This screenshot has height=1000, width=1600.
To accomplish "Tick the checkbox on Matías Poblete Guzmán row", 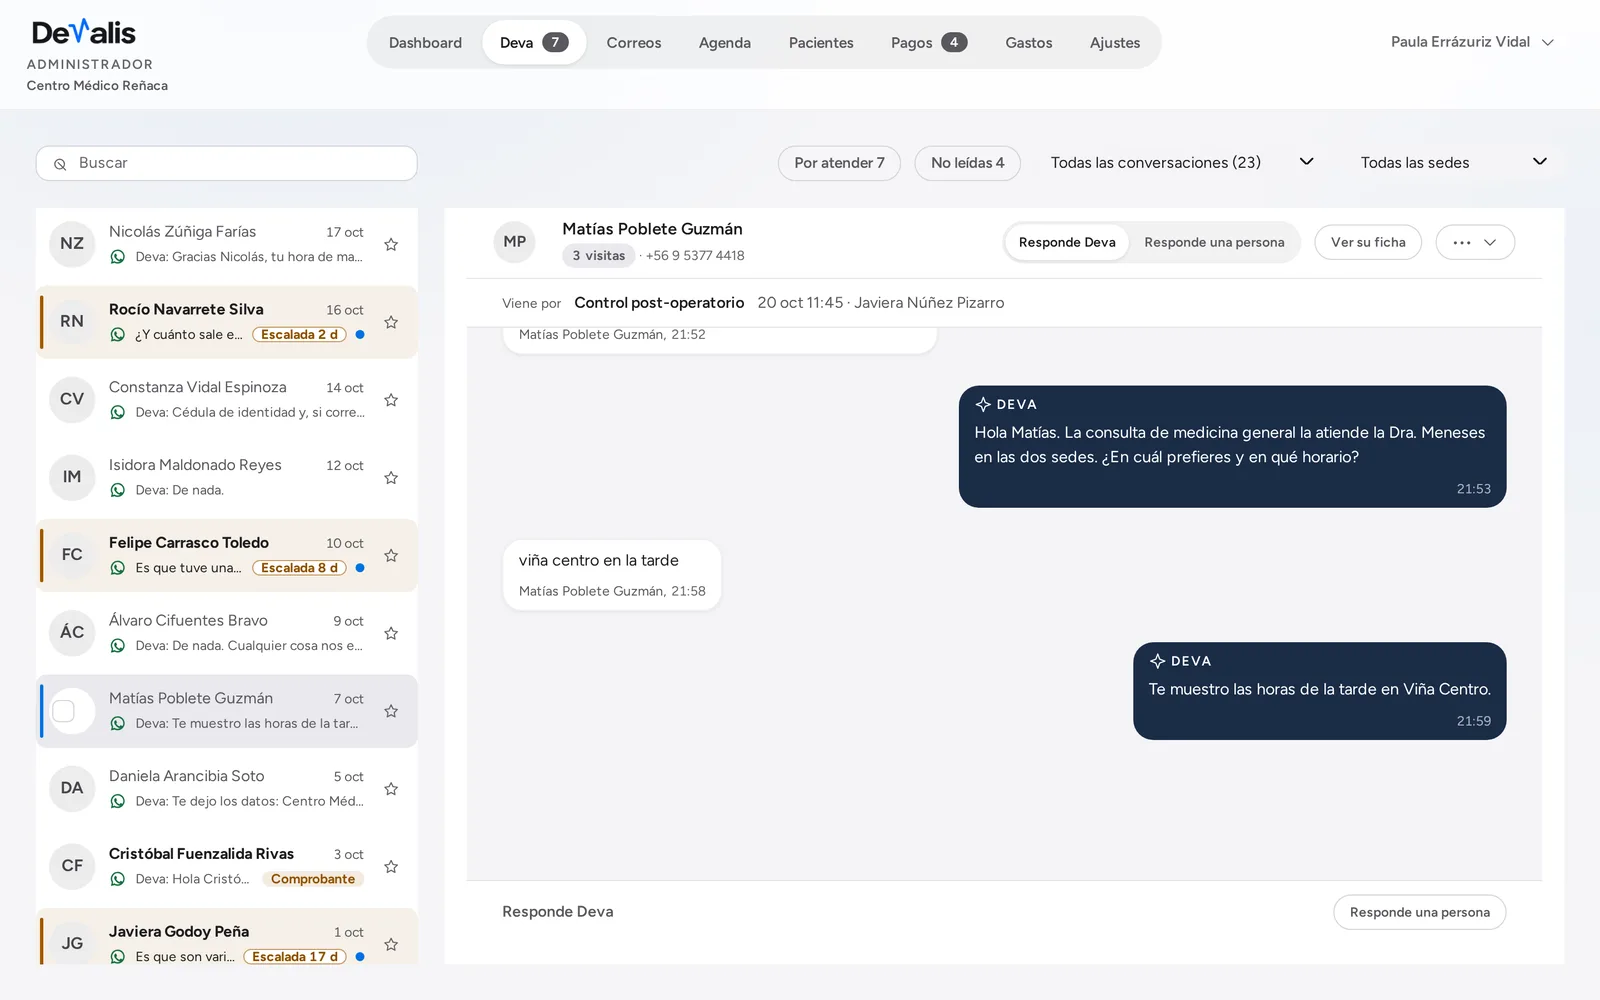I will [x=63, y=711].
